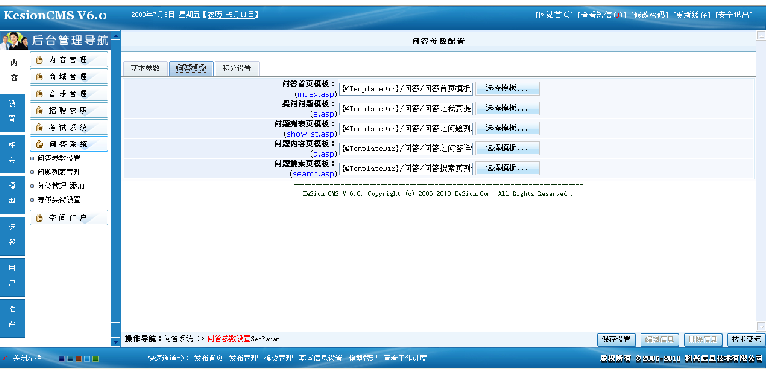Click the content scrollbar up arrow at top right

click(761, 35)
